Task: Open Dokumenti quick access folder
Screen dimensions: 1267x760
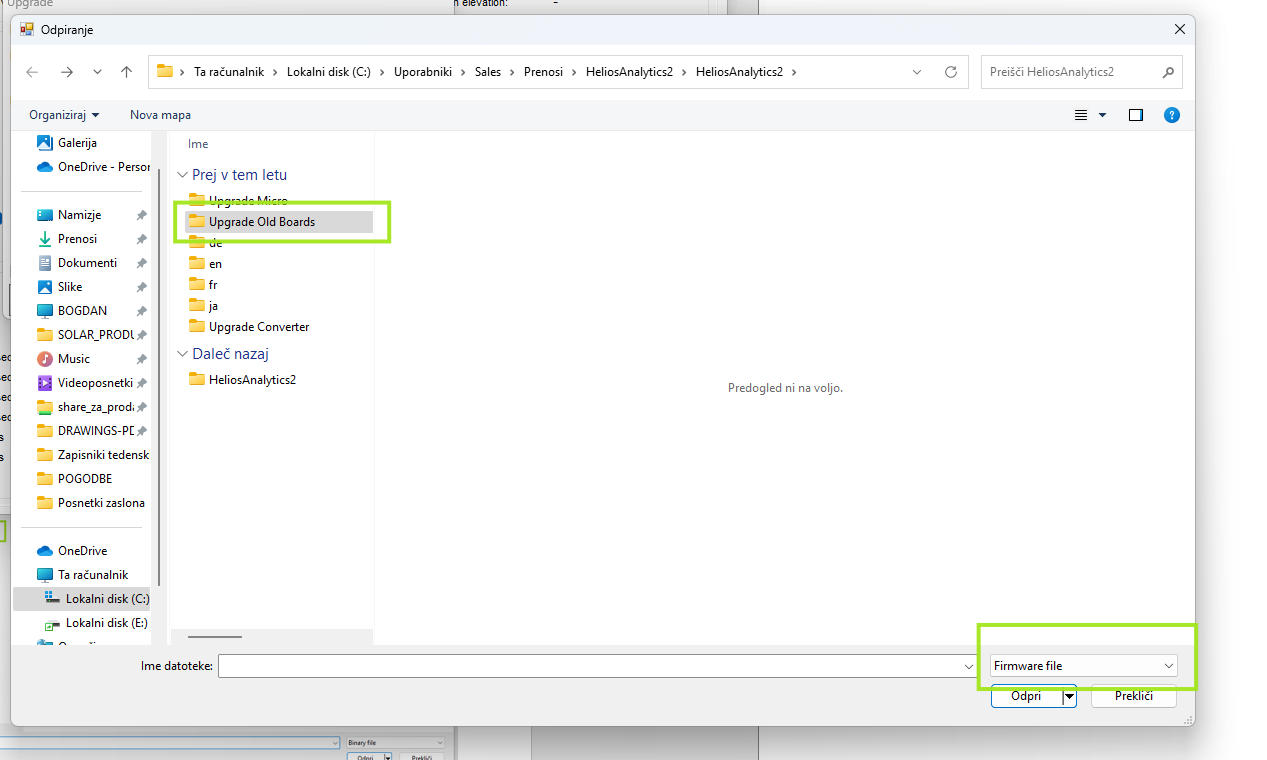Action: [85, 263]
